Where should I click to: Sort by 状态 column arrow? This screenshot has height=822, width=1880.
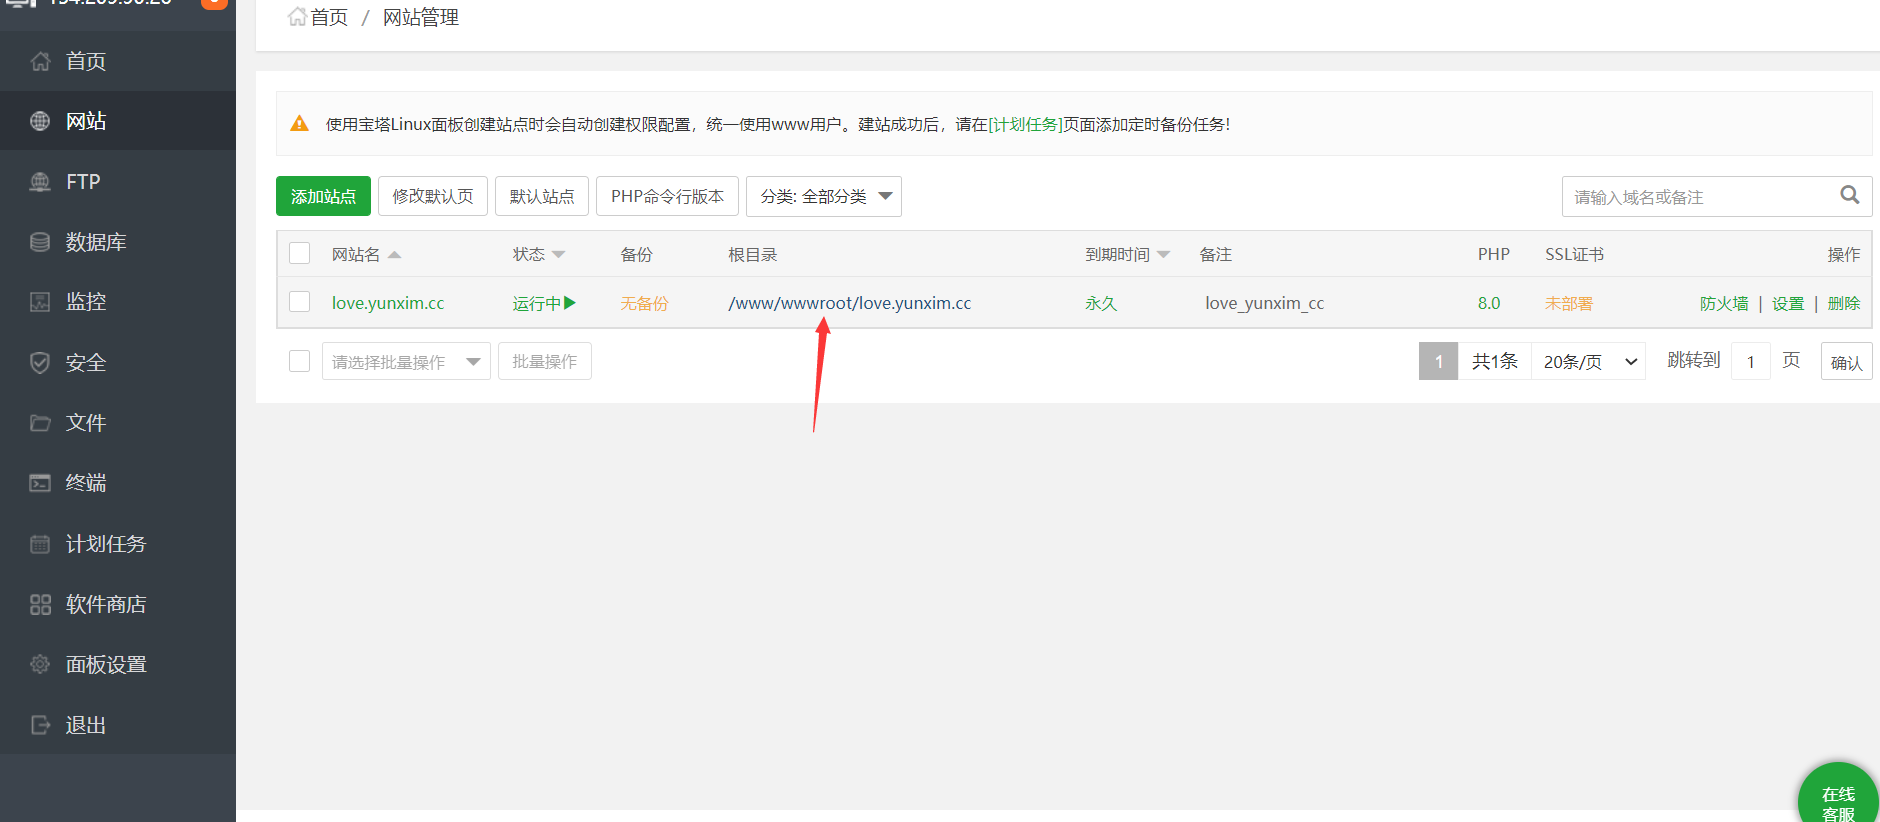tap(558, 255)
